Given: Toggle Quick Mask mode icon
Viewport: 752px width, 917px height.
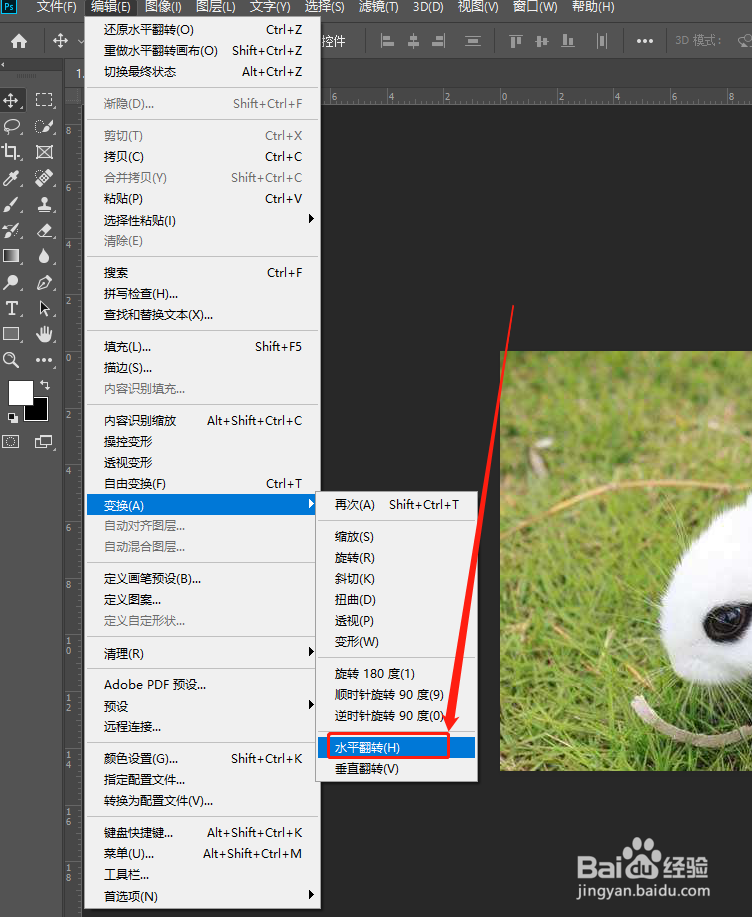Looking at the screenshot, I should [11, 442].
